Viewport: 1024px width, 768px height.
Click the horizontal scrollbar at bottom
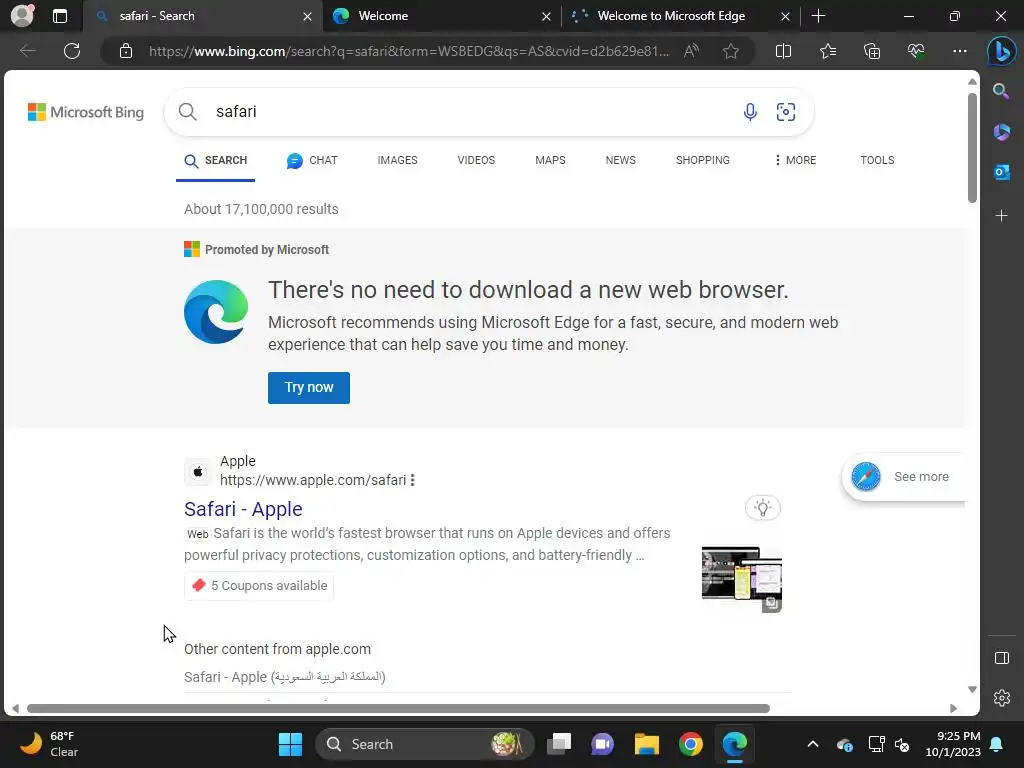point(398,709)
